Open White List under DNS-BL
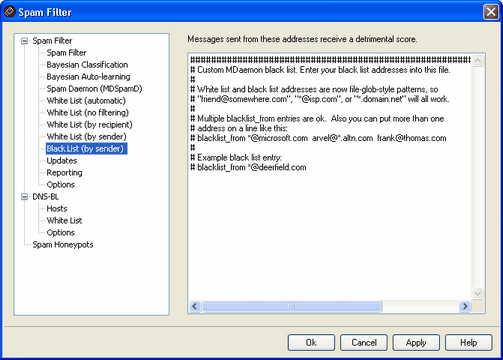This screenshot has width=503, height=360. (64, 221)
